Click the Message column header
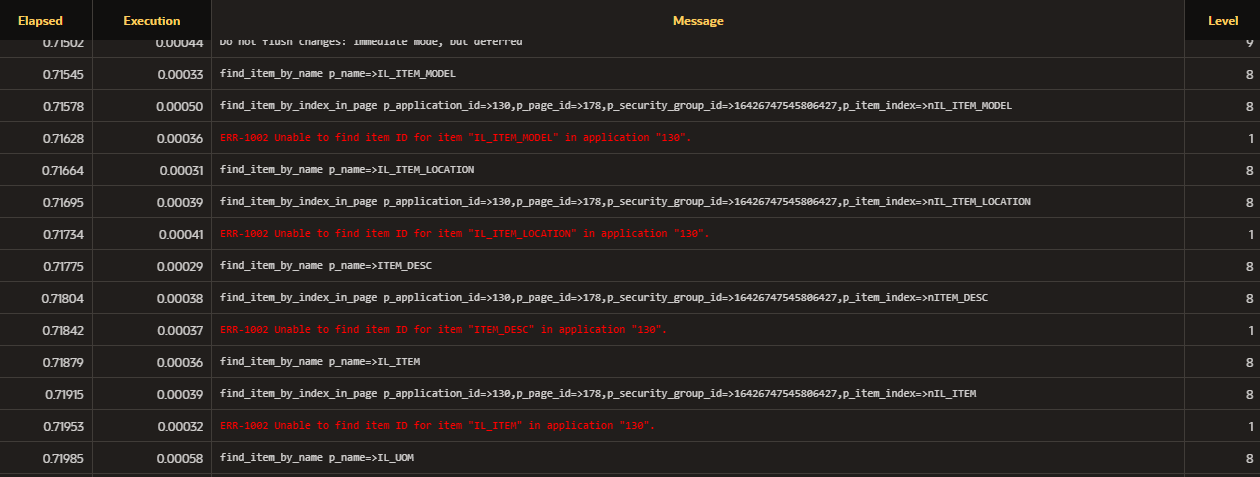 pyautogui.click(x=697, y=21)
